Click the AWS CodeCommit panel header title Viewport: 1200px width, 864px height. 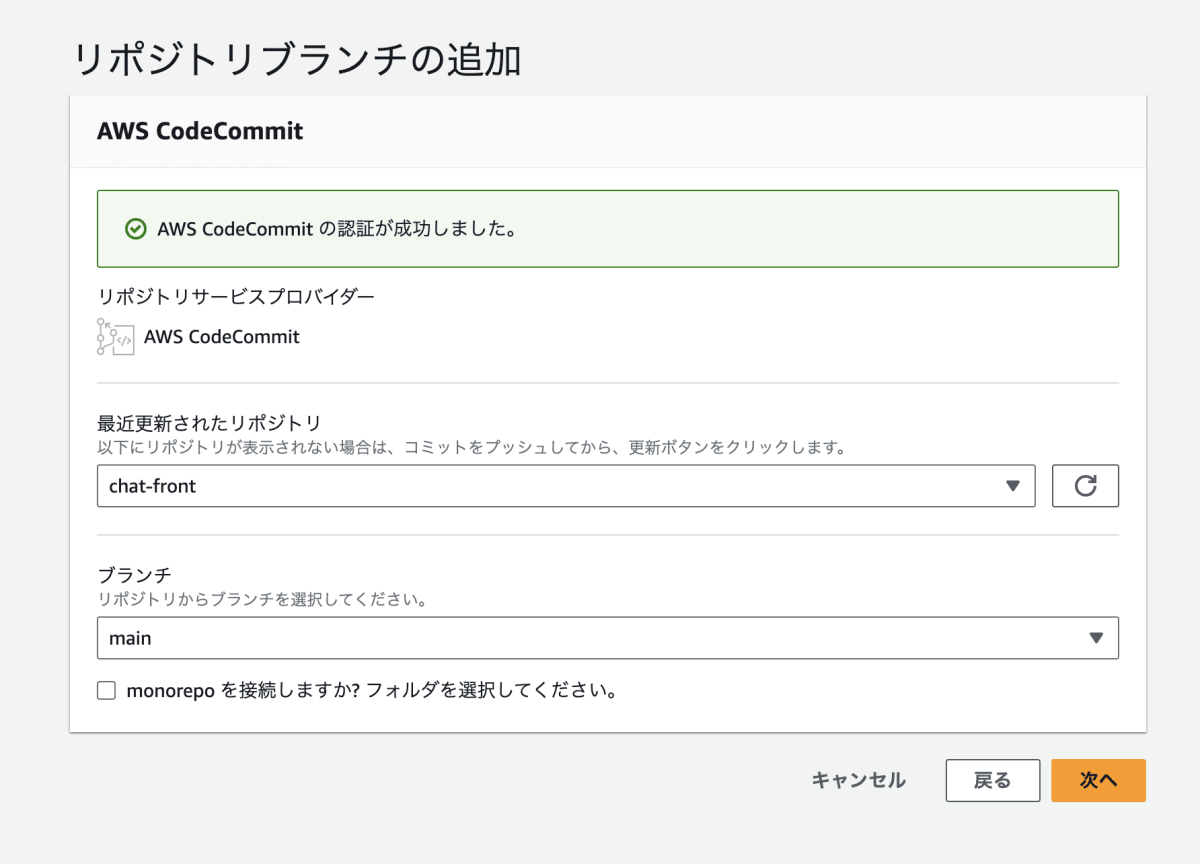(x=200, y=131)
